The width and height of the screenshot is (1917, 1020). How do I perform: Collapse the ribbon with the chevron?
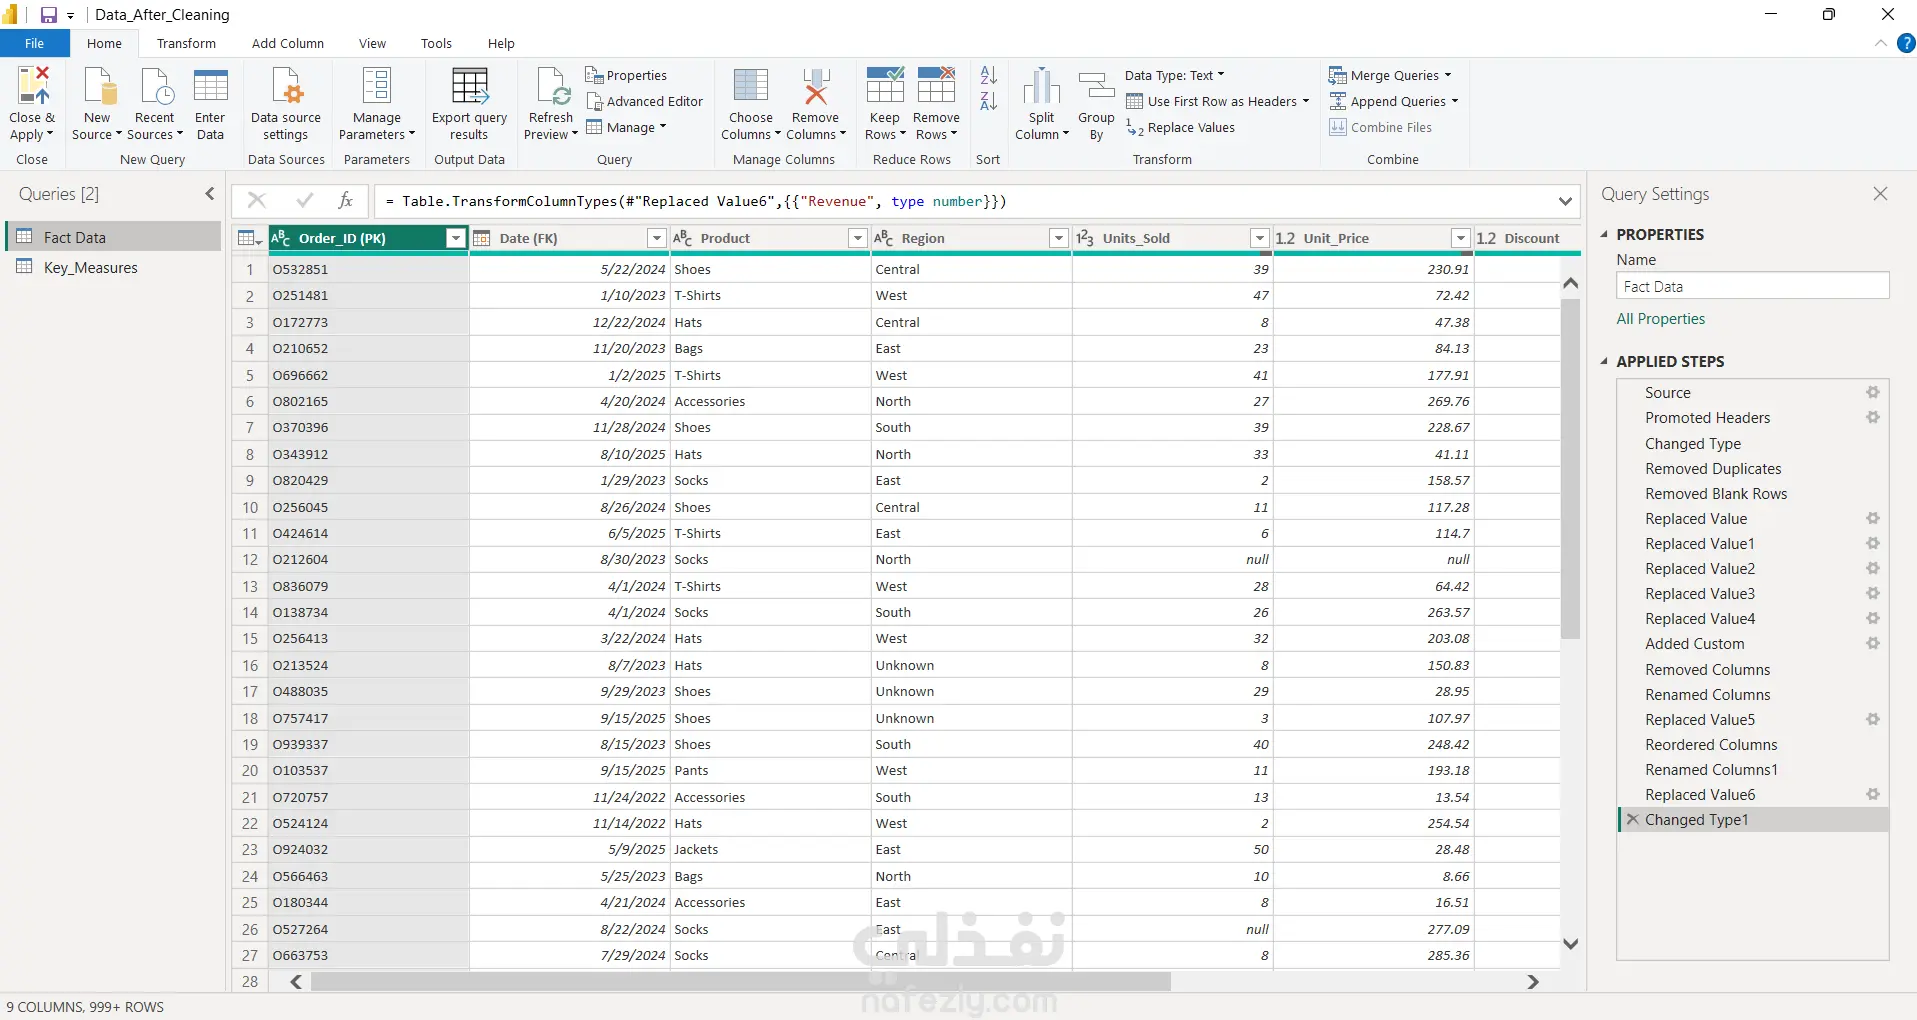tap(1881, 44)
